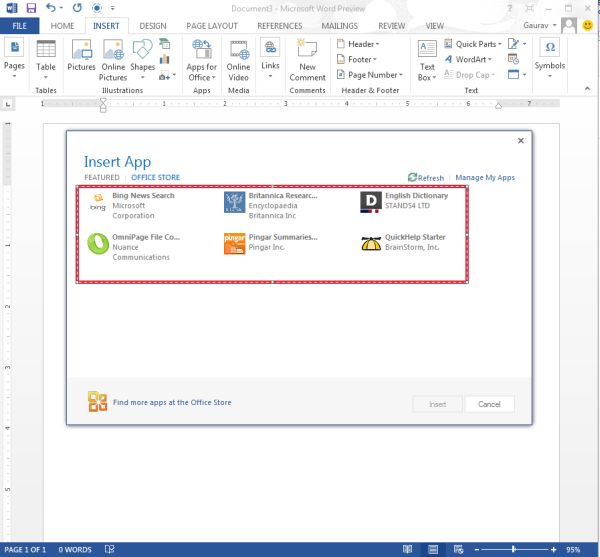Open Apps for Office menu
Screen dimensions: 600x557
202,60
